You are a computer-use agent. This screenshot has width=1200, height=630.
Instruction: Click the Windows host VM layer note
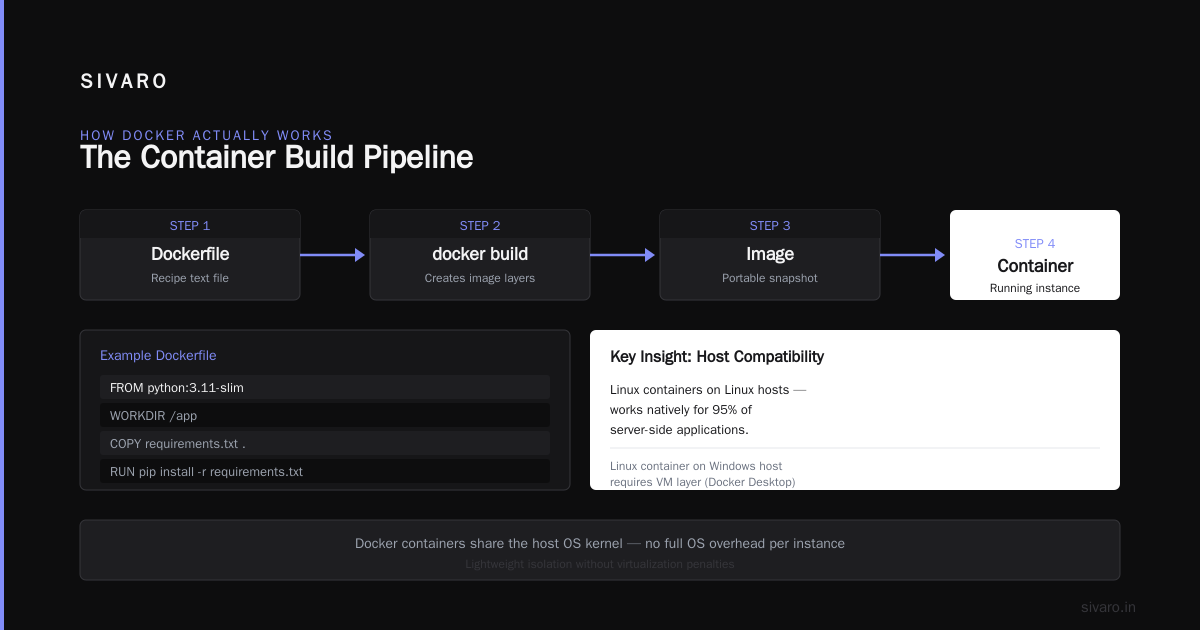pos(703,474)
